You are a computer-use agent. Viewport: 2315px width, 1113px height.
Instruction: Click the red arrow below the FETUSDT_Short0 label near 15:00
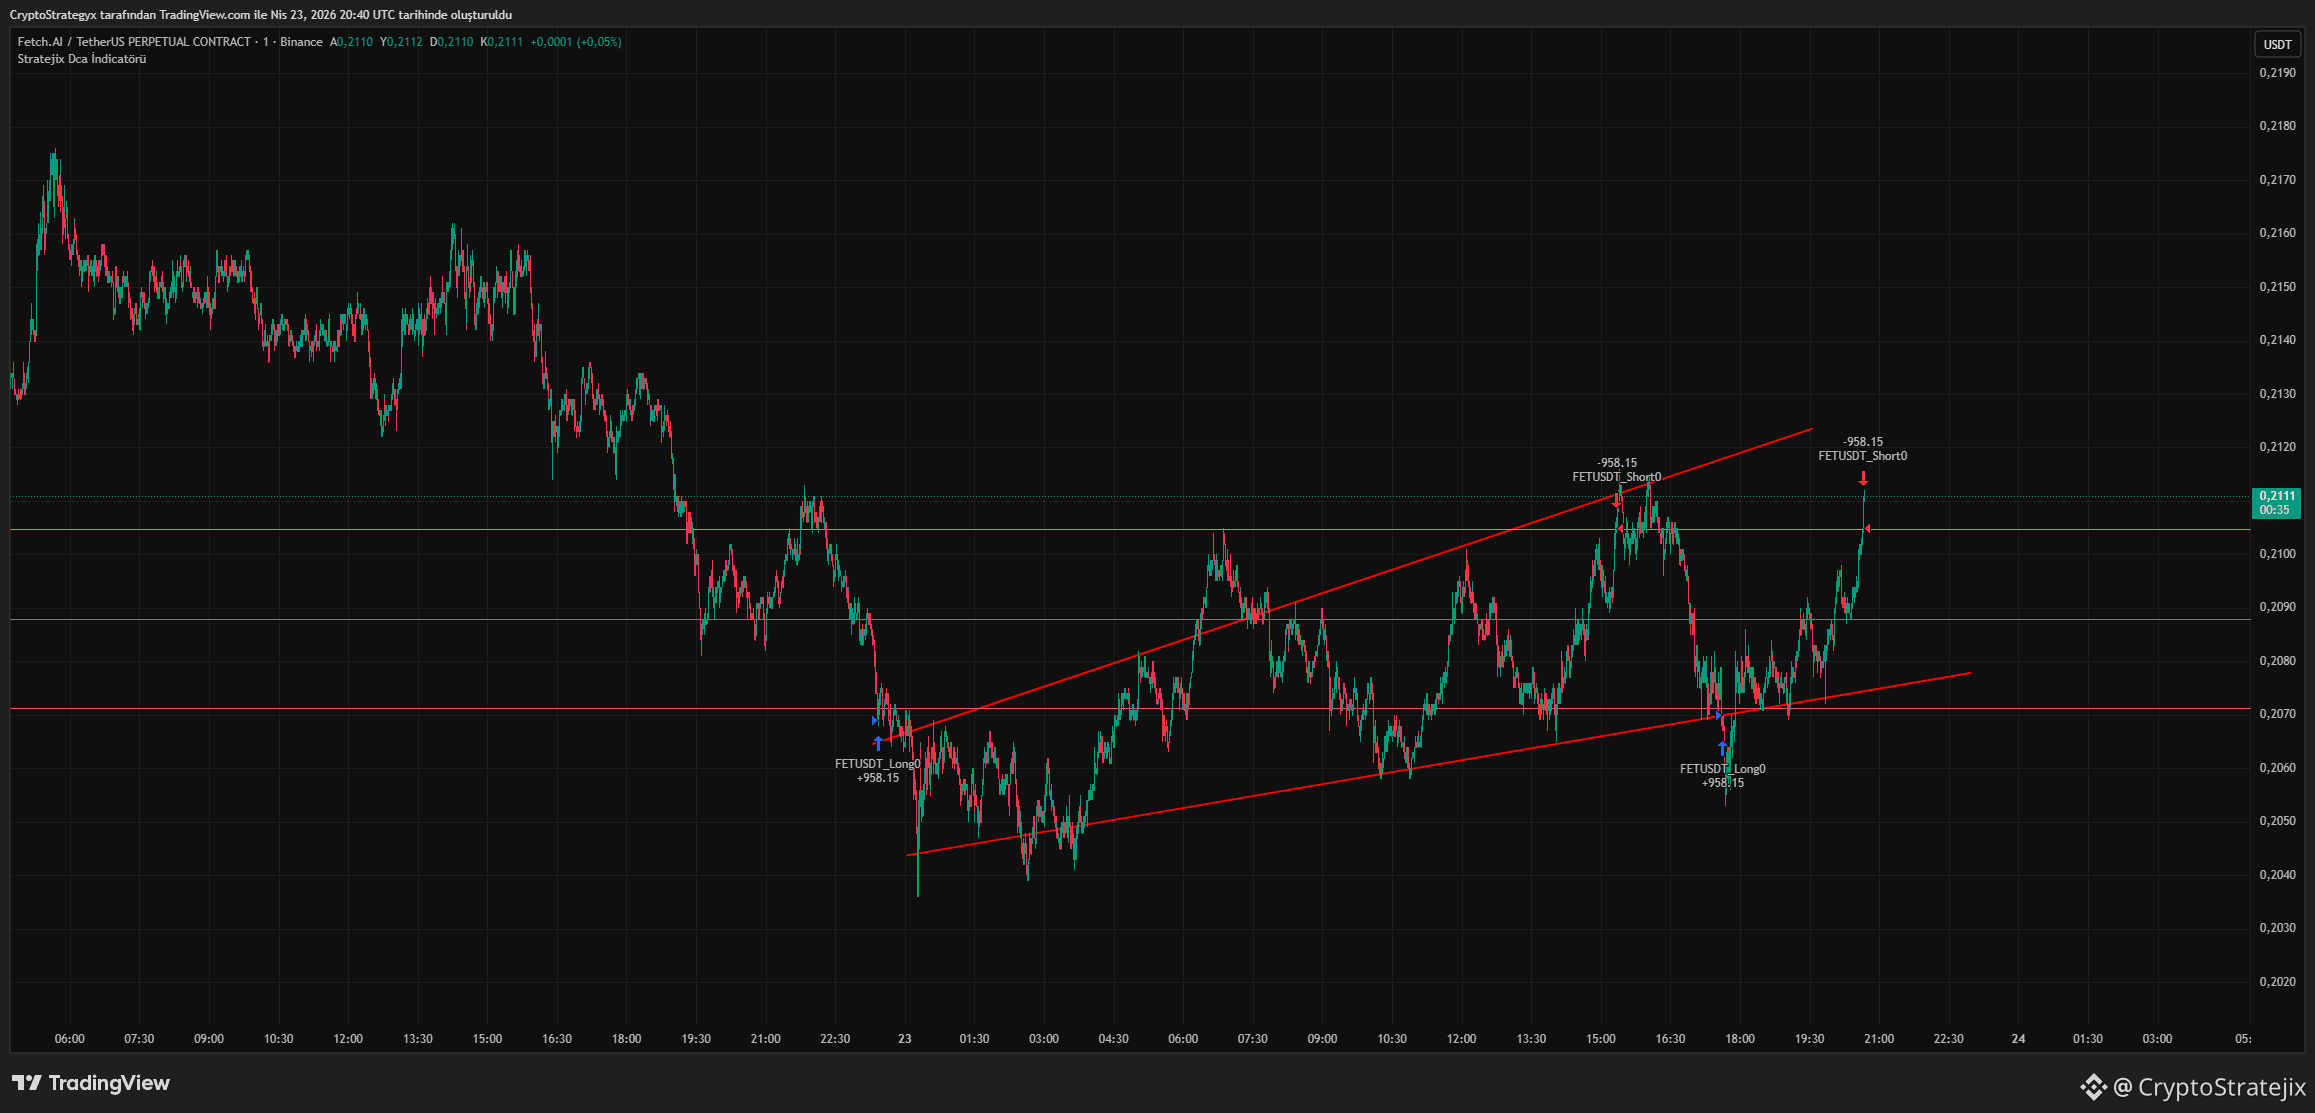[1617, 500]
